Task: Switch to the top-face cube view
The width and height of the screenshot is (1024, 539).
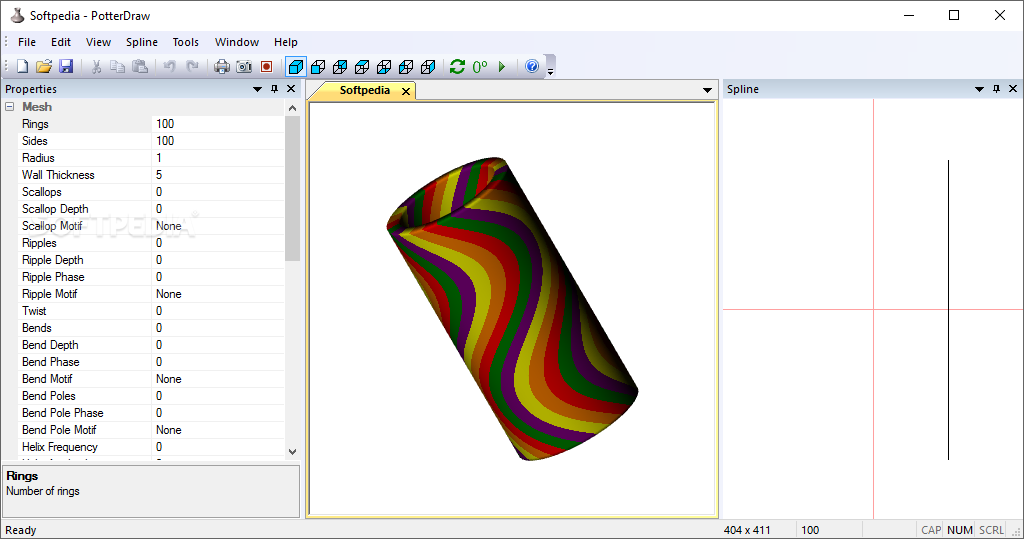Action: (362, 67)
